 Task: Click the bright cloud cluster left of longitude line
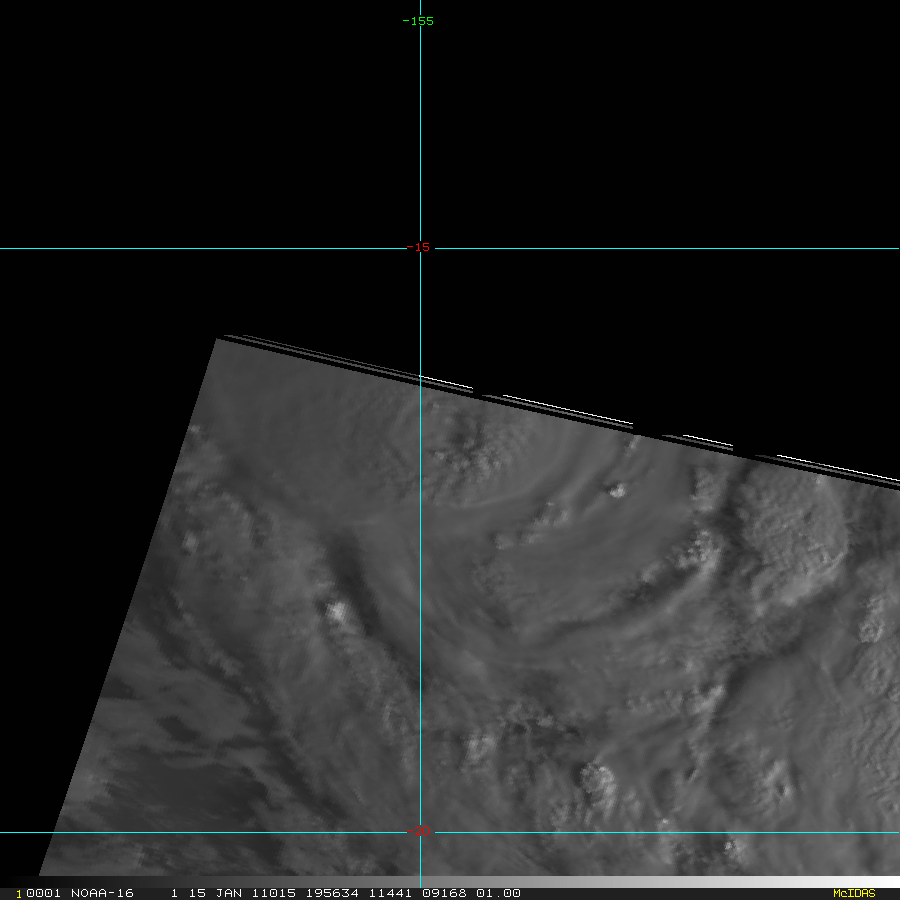[x=338, y=613]
